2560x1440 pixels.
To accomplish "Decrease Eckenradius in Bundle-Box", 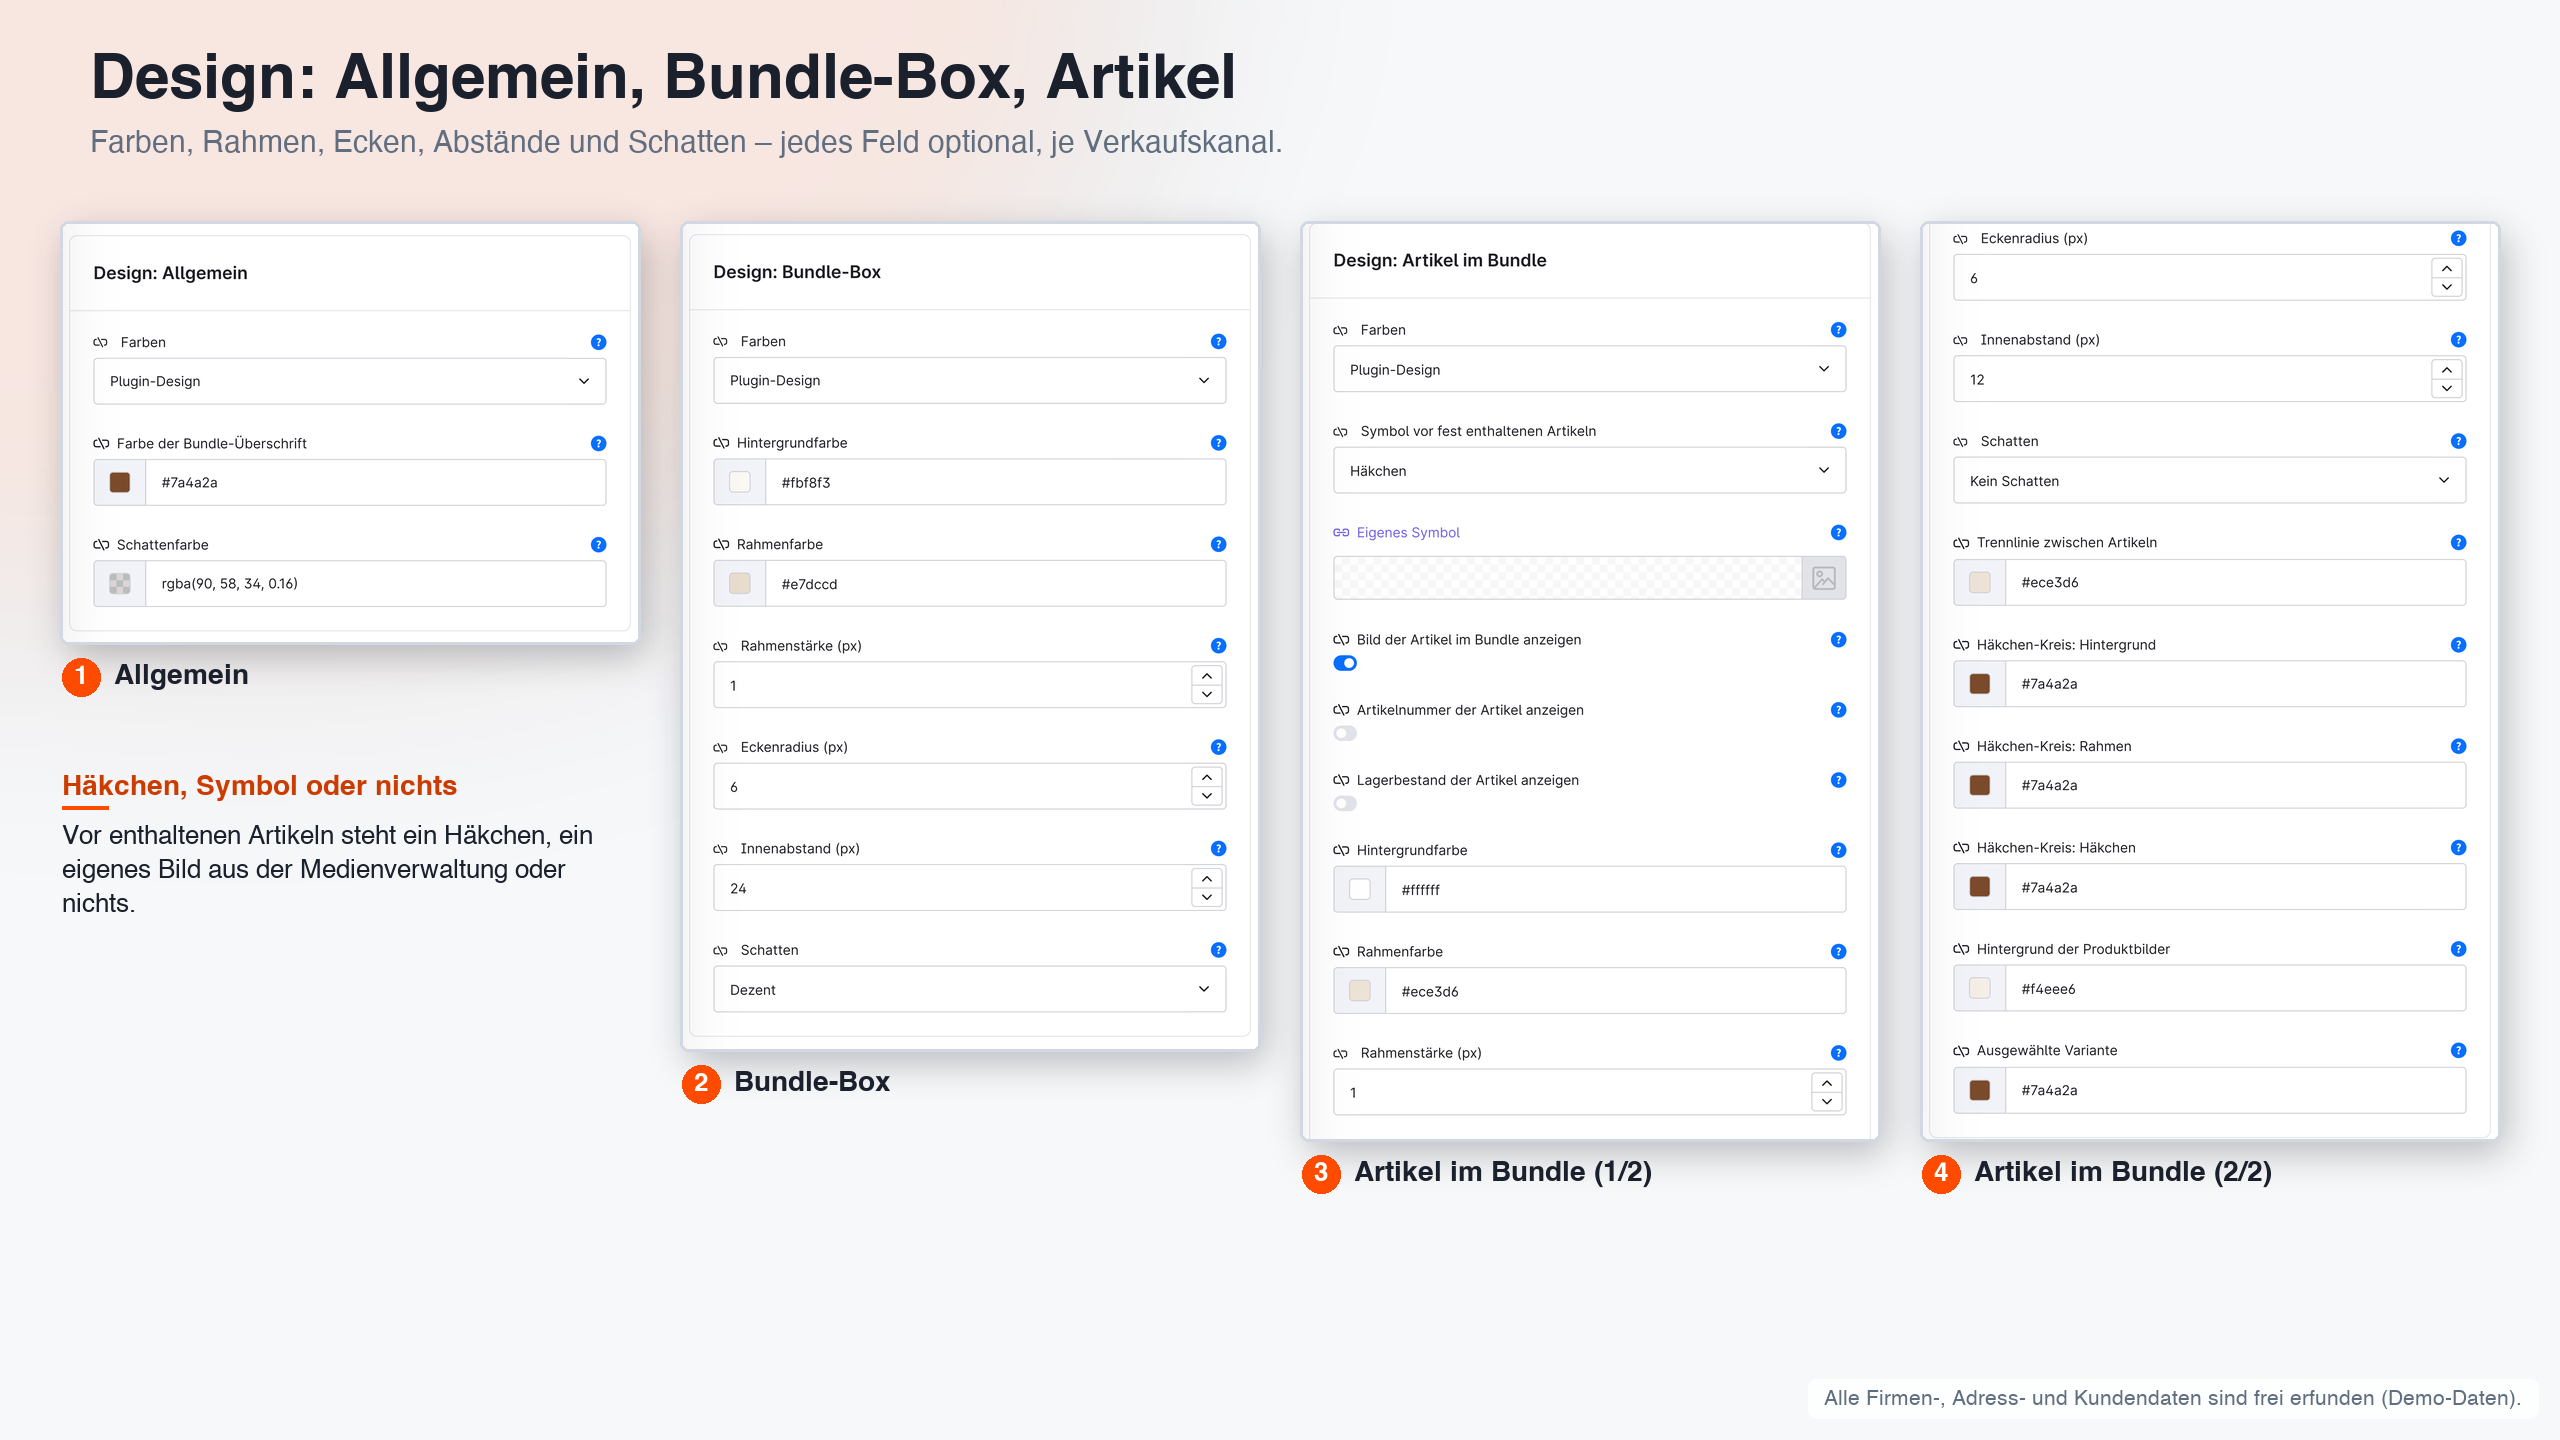I will pos(1207,796).
